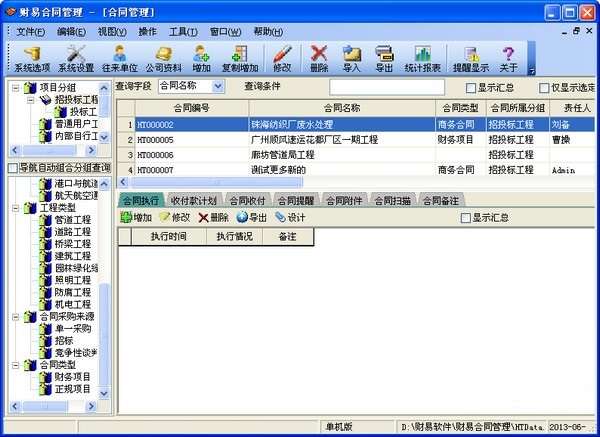Click 导出 globe icon in sub-toolbar

click(251, 217)
